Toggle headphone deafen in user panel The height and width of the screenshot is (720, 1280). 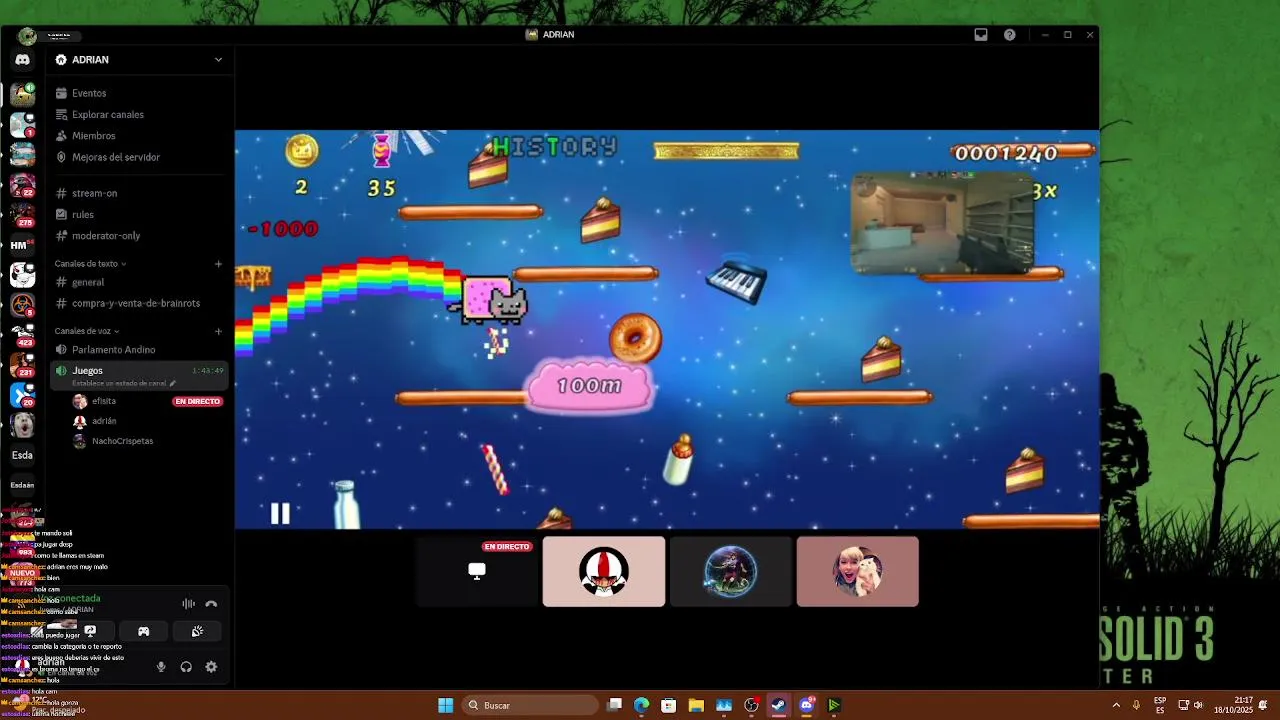pyautogui.click(x=186, y=667)
